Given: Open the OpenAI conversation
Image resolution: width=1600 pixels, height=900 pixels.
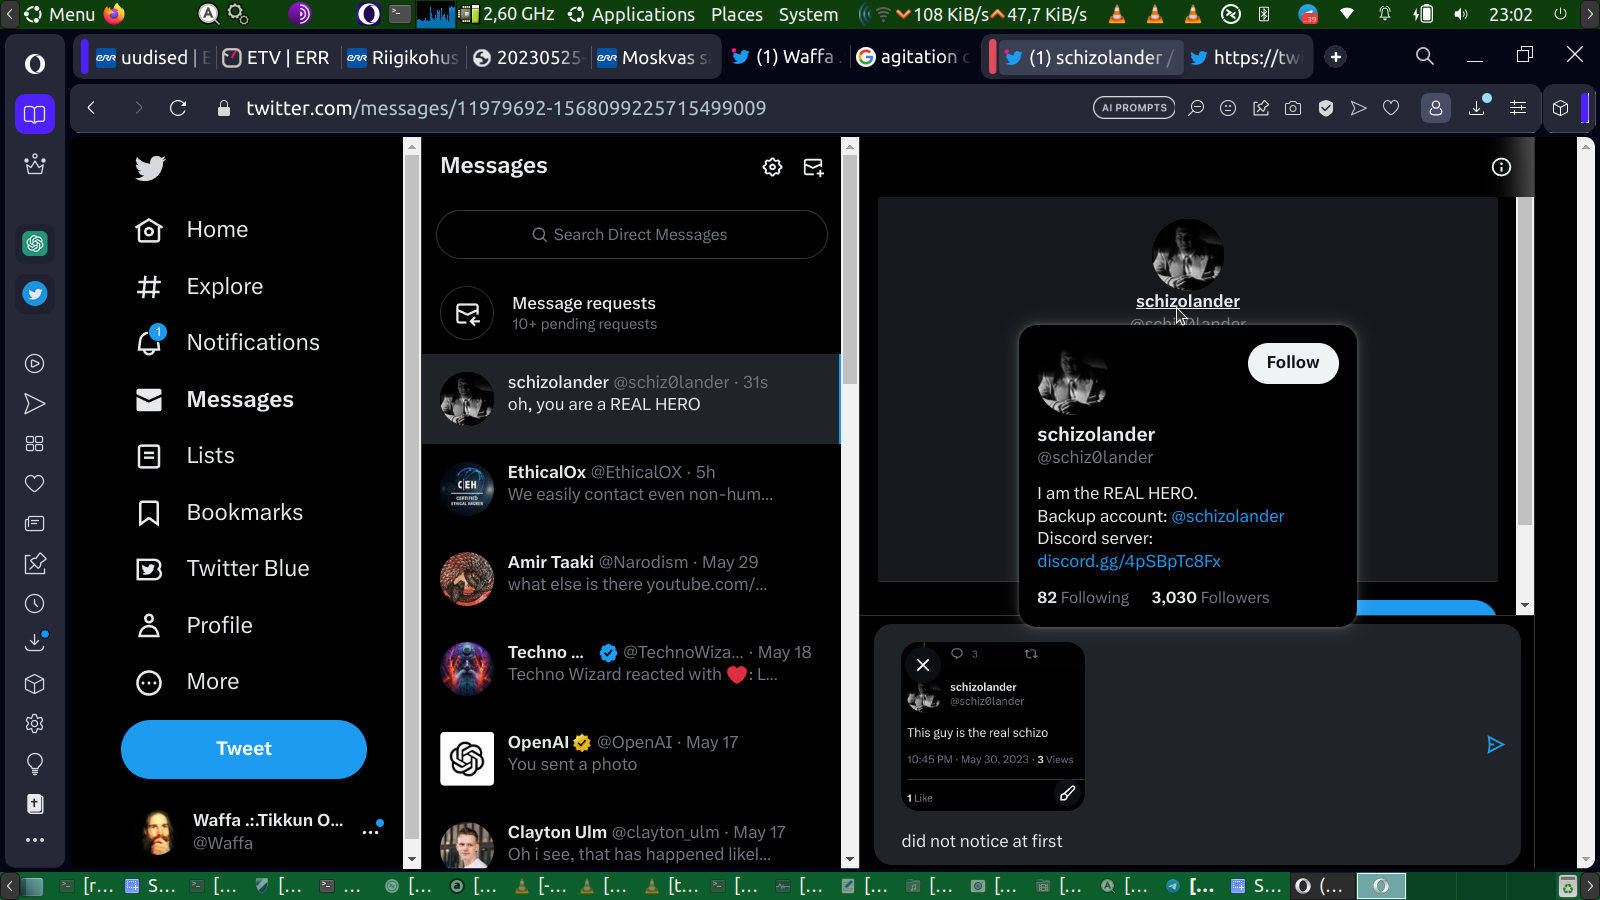Looking at the screenshot, I should (631, 758).
